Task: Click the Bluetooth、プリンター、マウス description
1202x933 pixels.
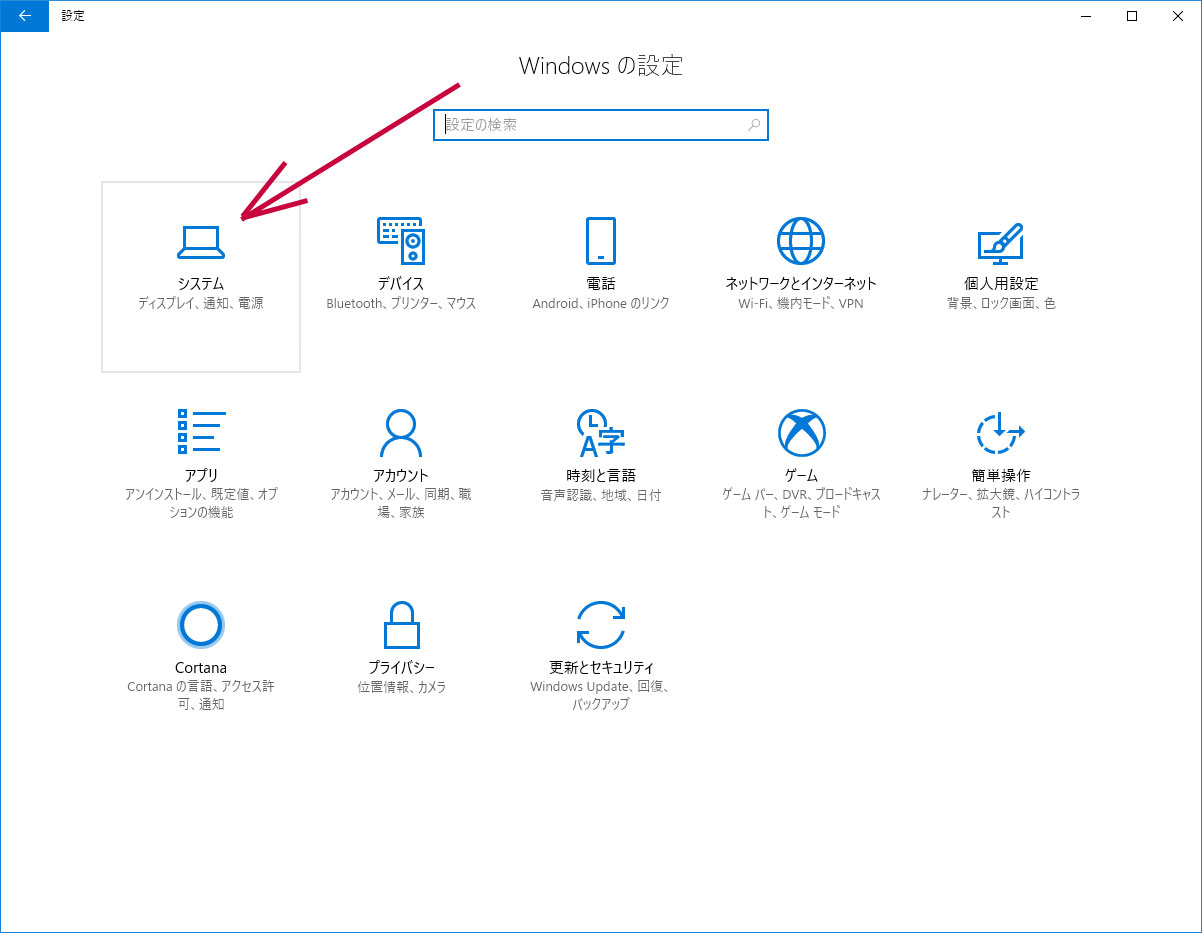Action: (401, 303)
